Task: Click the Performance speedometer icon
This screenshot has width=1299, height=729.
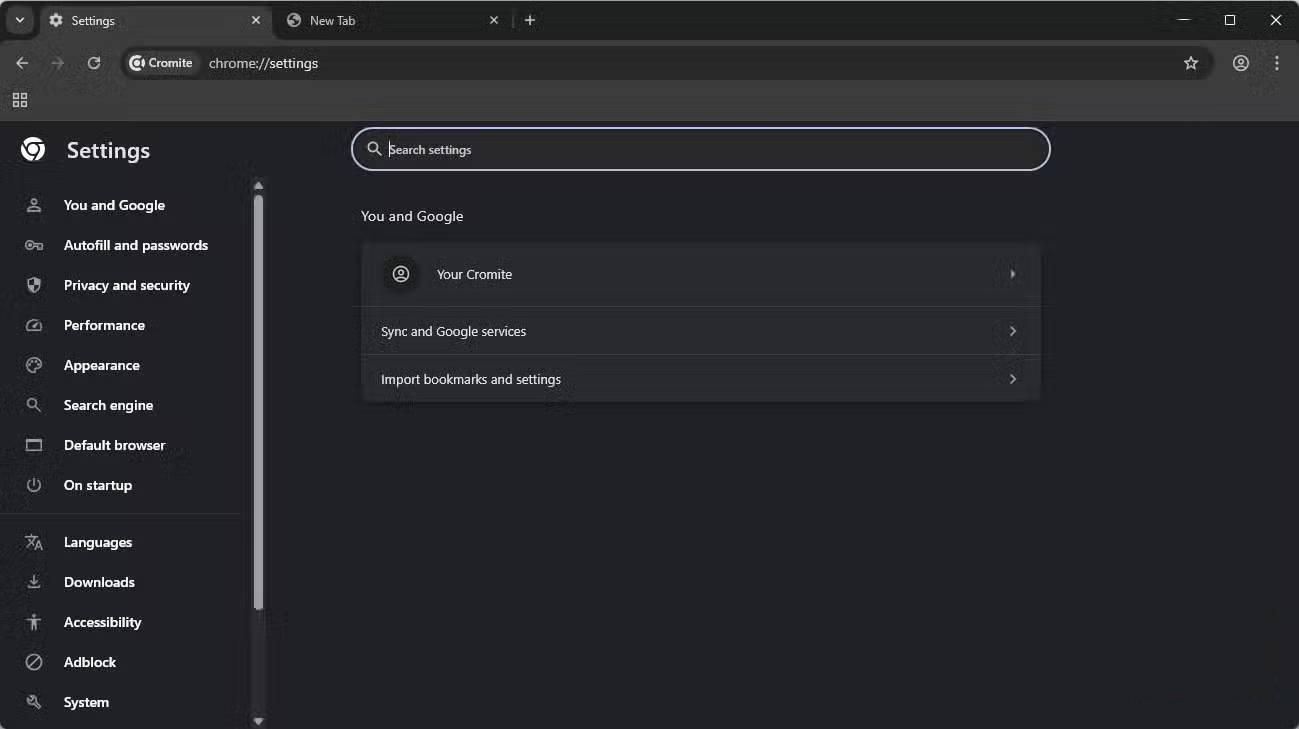Action: [33, 325]
